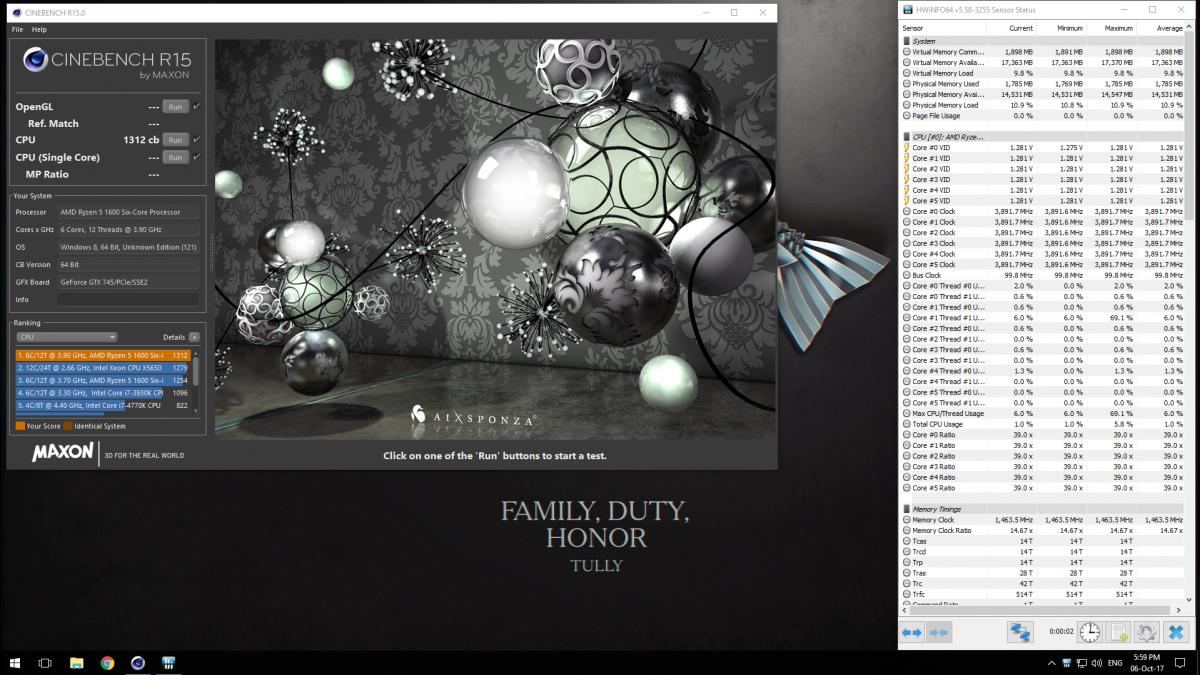Click the Minimum column header in HWiNFO
The height and width of the screenshot is (675, 1200).
tap(1062, 28)
